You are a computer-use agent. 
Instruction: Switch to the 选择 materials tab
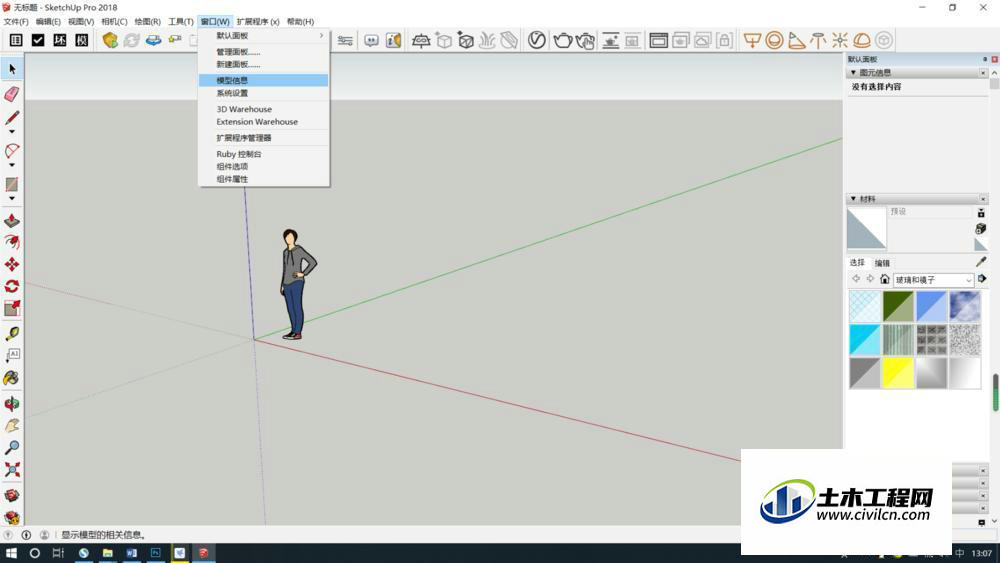click(857, 263)
